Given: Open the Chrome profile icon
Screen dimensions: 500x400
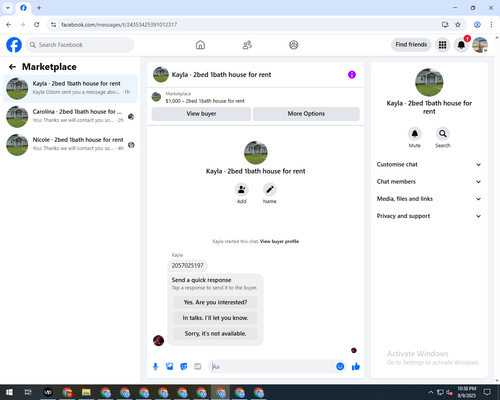Looking at the screenshot, I should click(477, 25).
